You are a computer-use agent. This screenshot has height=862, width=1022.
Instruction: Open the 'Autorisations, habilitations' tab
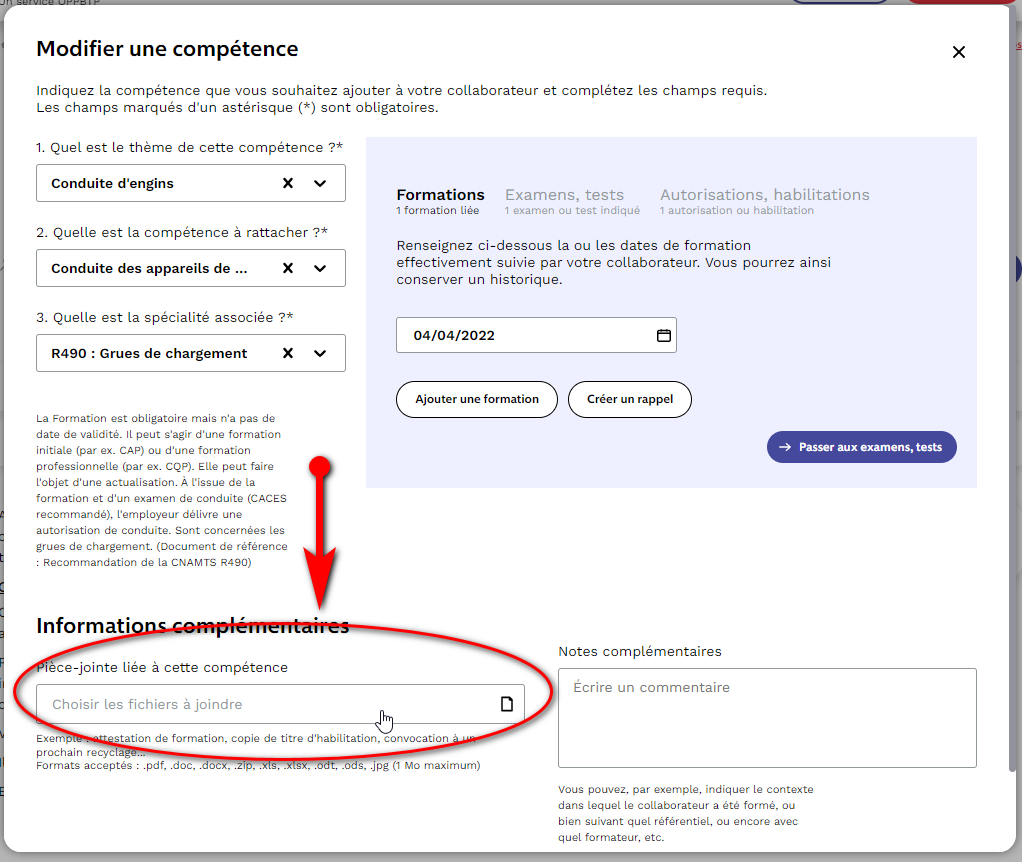pos(764,195)
